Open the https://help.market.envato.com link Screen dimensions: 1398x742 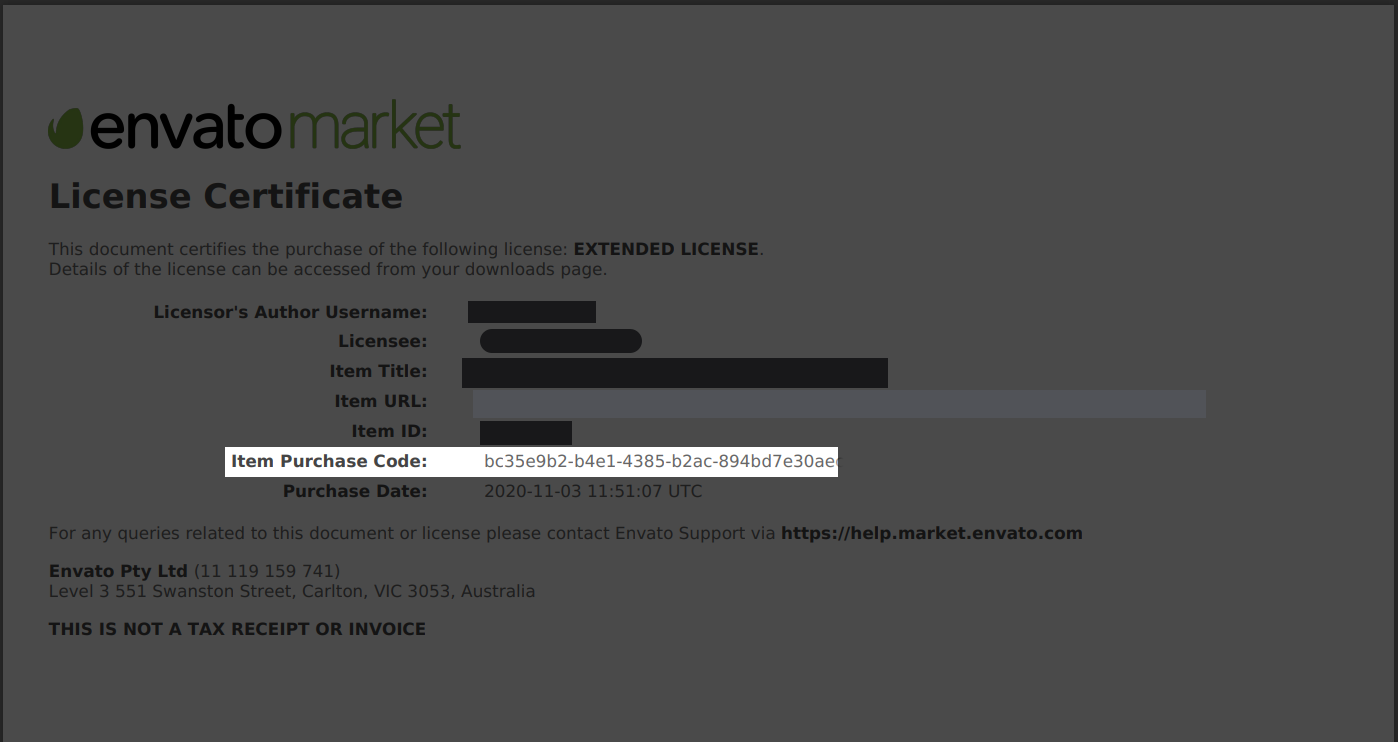(x=931, y=533)
